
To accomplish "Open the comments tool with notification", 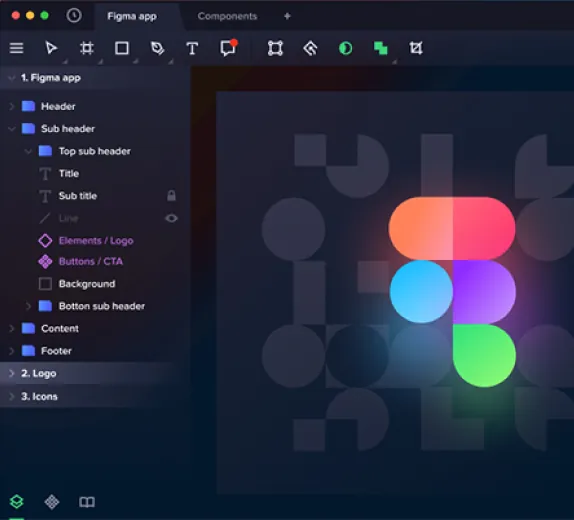I will (229, 48).
